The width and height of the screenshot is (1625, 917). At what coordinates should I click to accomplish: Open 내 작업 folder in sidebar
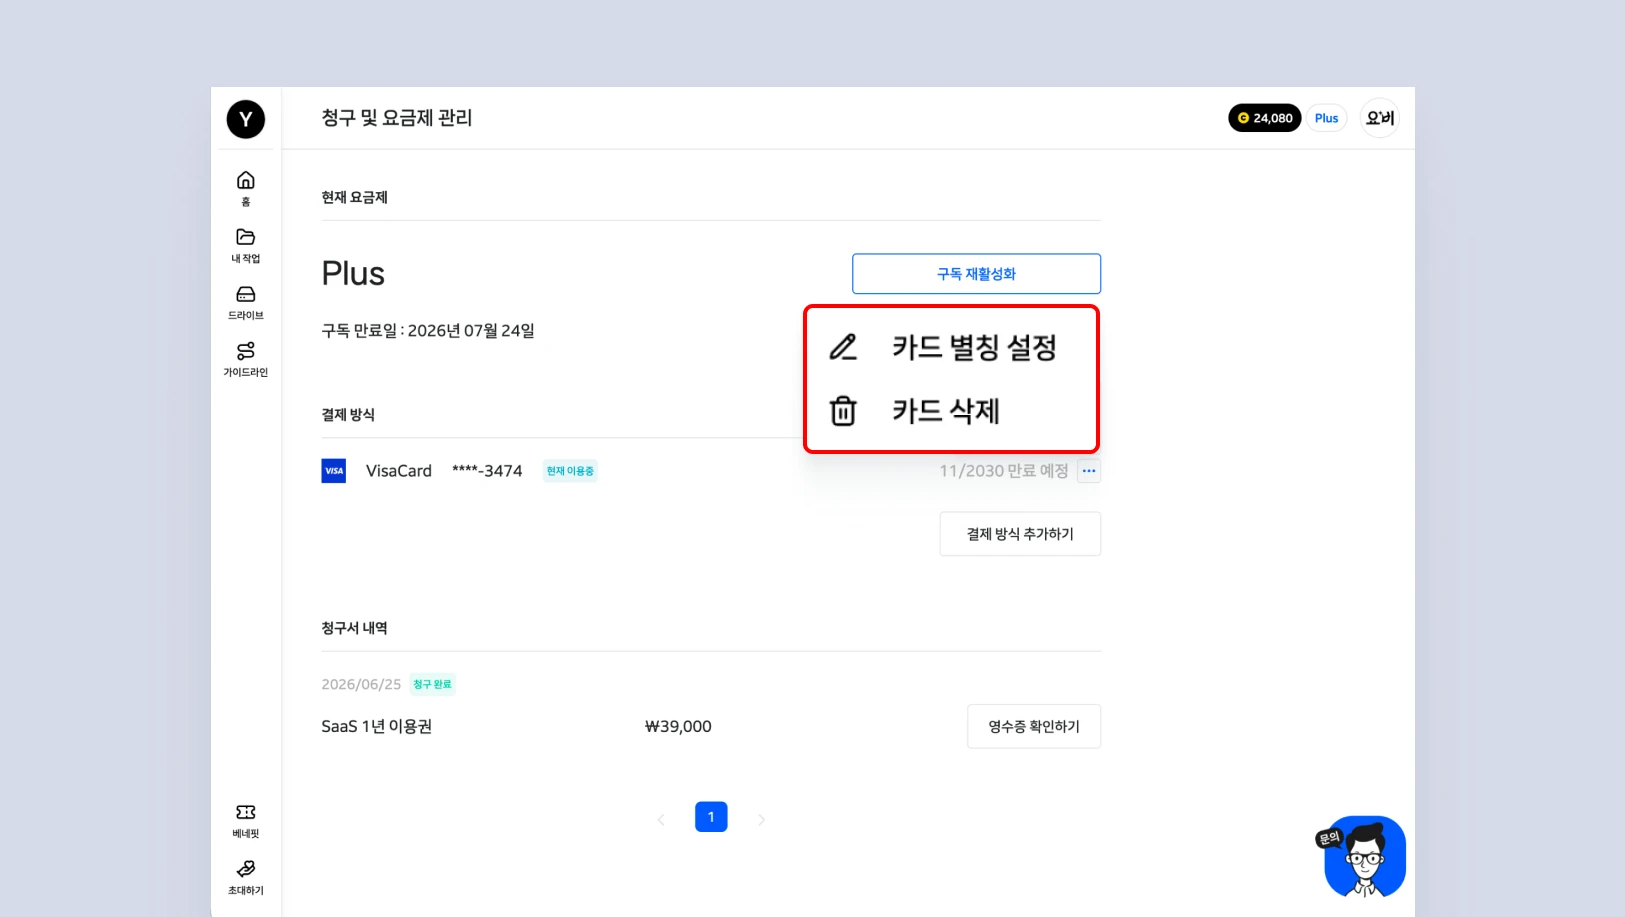pyautogui.click(x=245, y=245)
